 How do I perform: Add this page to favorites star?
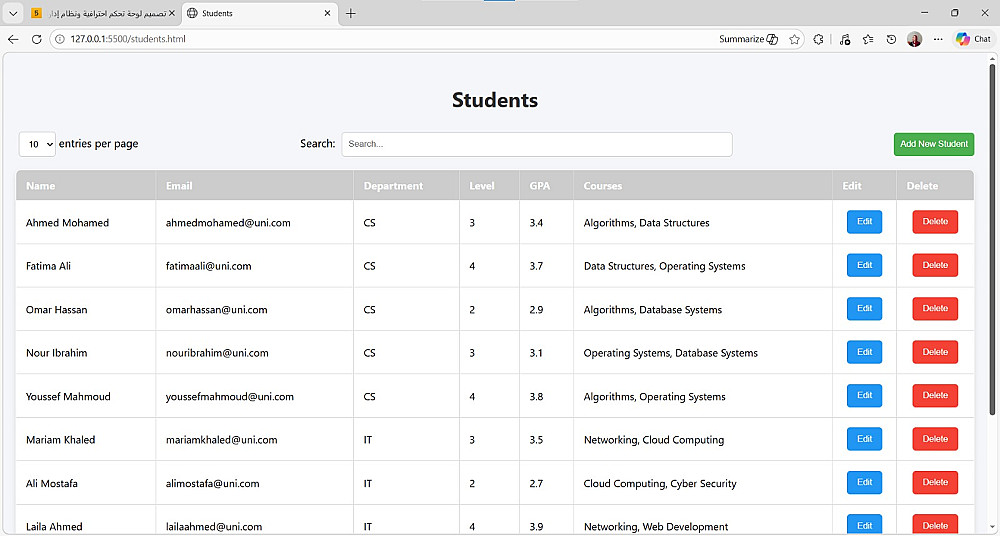pos(795,39)
